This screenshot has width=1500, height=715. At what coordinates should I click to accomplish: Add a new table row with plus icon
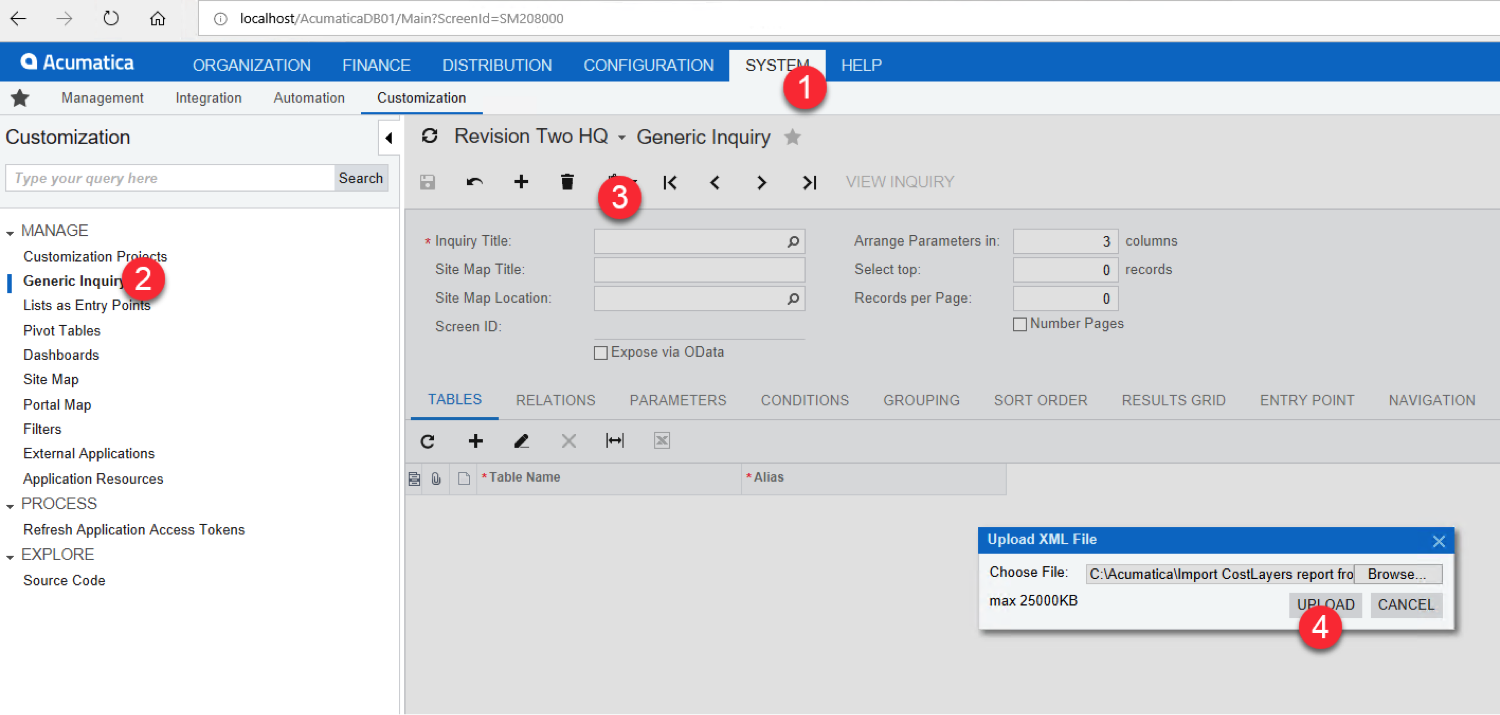point(475,441)
